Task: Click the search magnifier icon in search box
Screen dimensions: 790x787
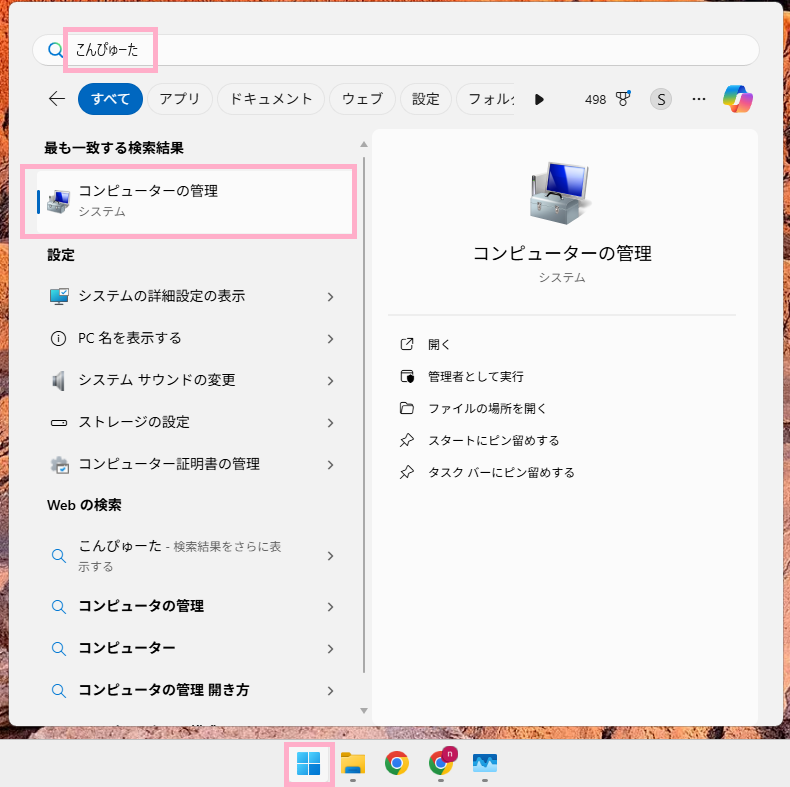Action: pyautogui.click(x=55, y=49)
